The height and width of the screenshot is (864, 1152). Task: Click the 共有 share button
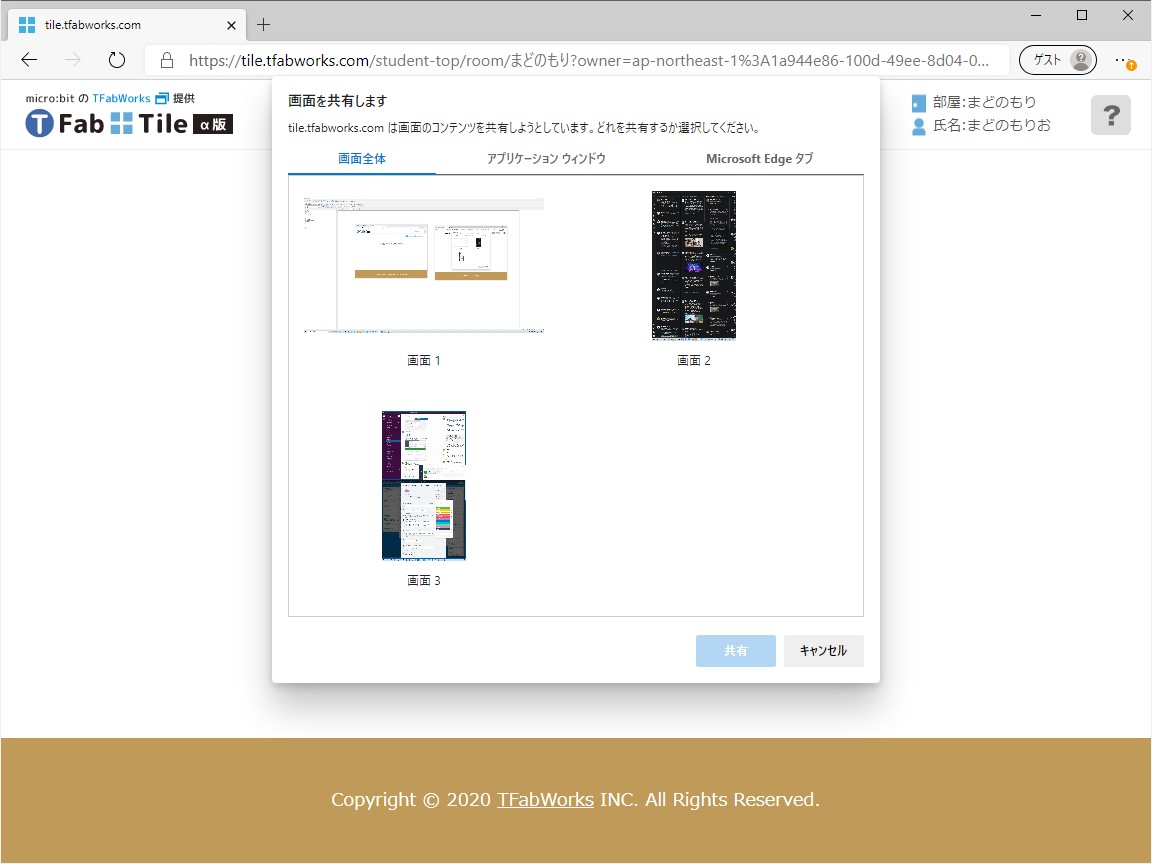click(x=735, y=650)
